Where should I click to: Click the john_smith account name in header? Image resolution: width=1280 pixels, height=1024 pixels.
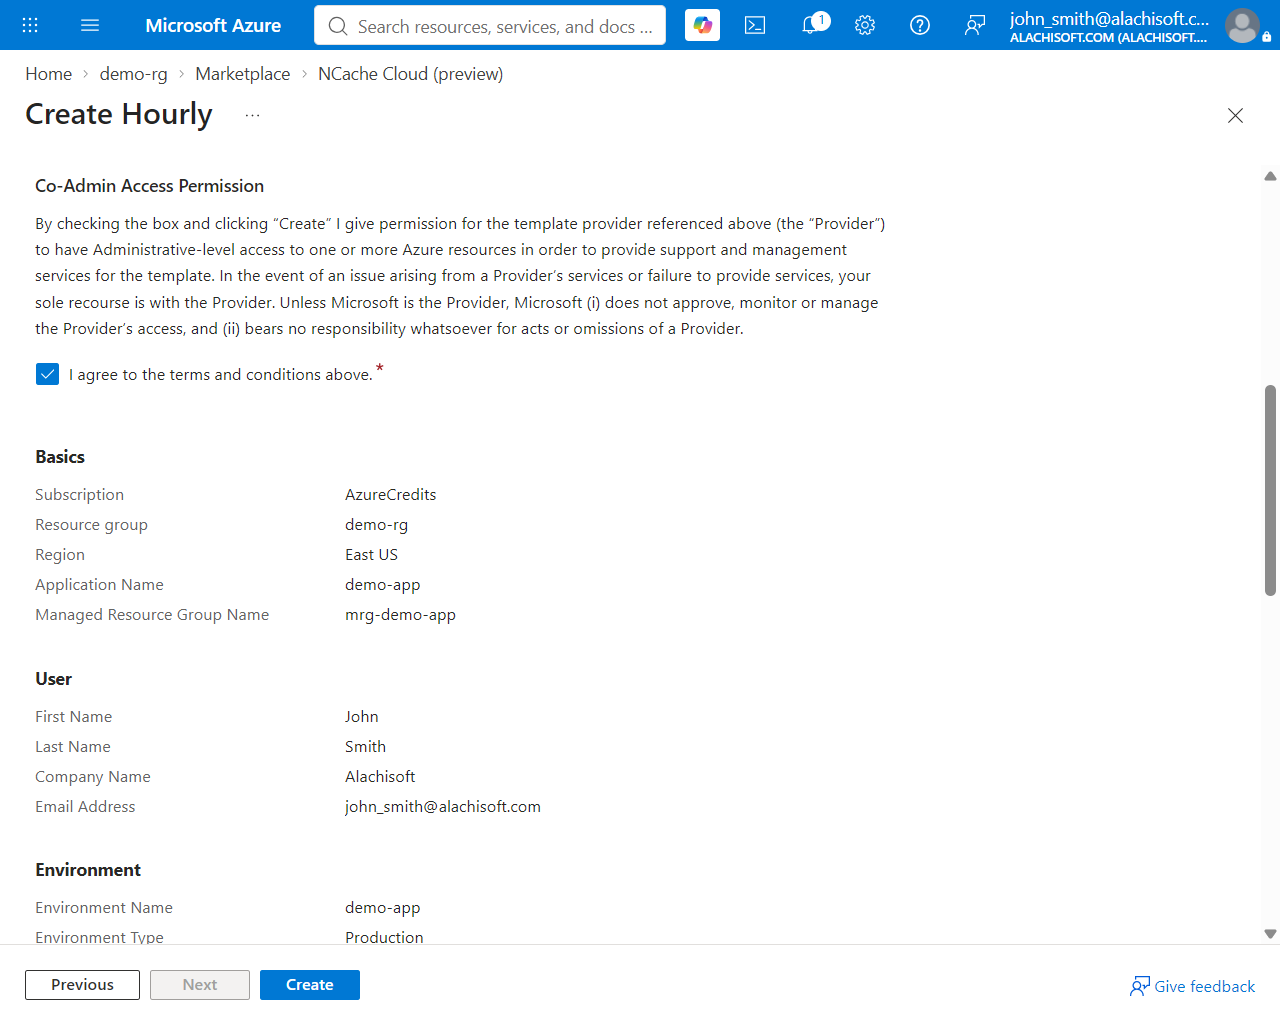pos(1109,18)
